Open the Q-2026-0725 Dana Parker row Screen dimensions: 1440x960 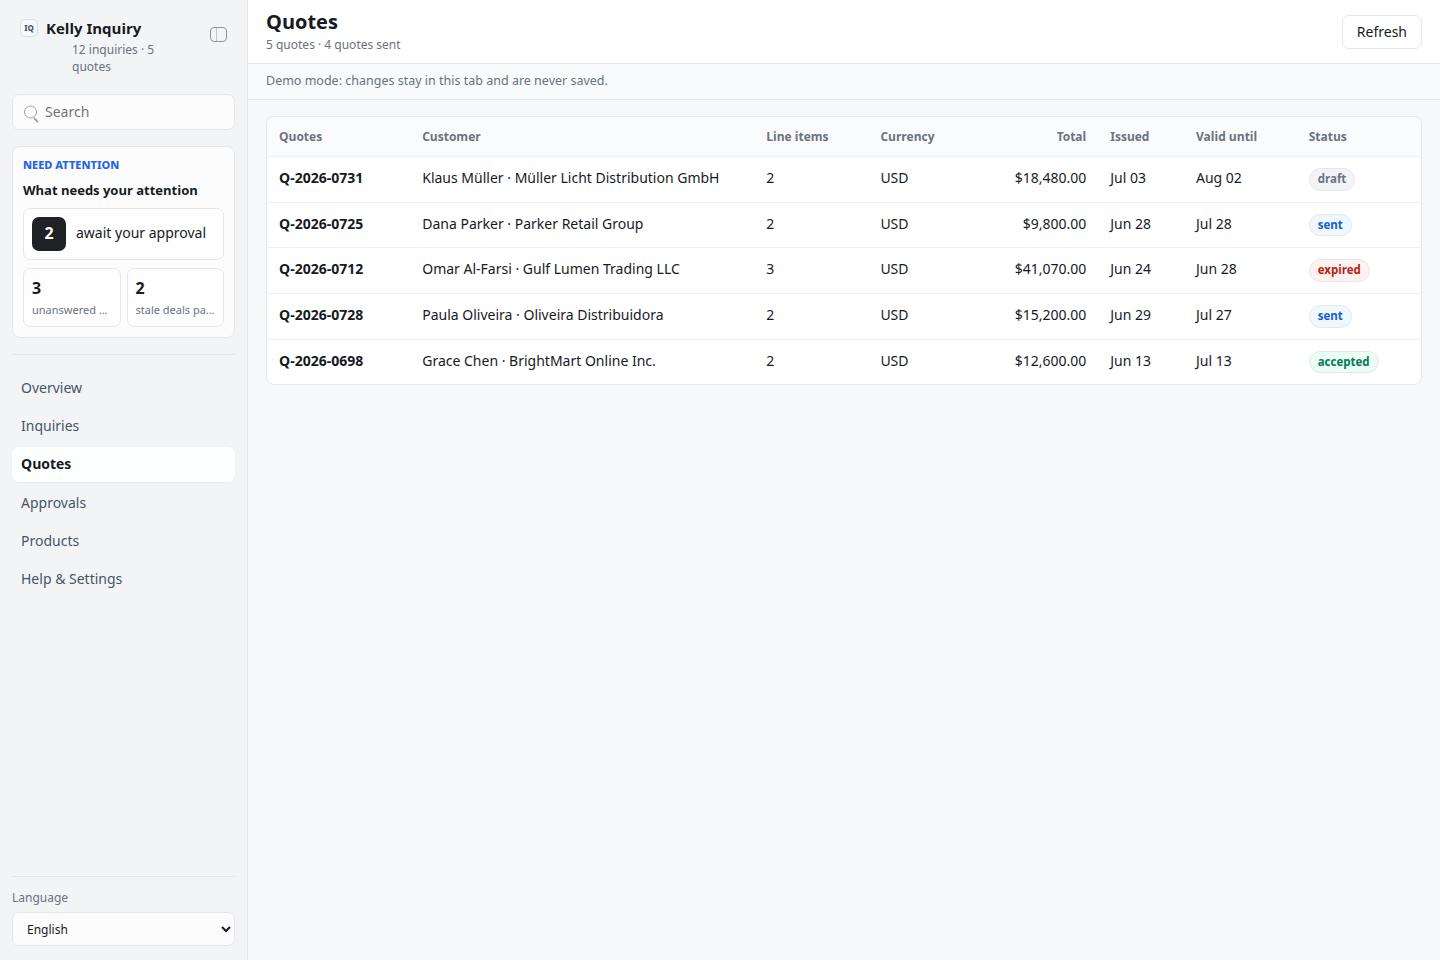pyautogui.click(x=843, y=224)
